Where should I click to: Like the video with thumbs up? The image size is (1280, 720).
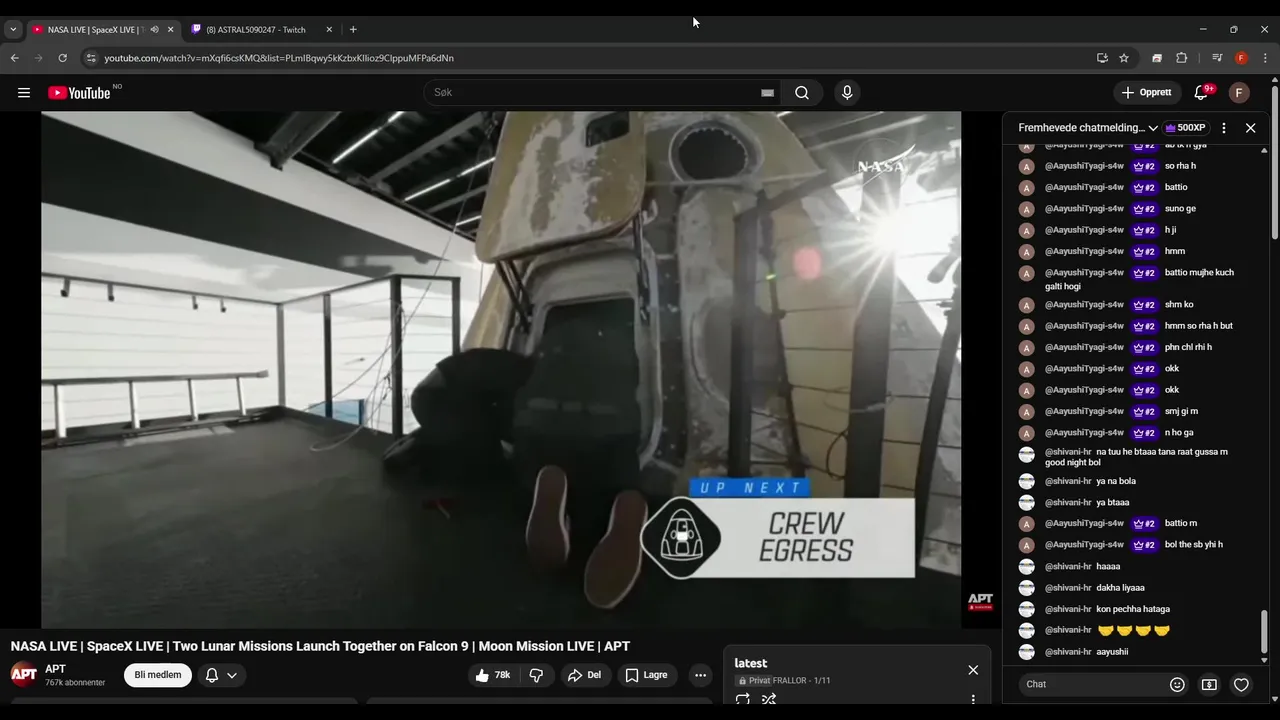(x=494, y=675)
